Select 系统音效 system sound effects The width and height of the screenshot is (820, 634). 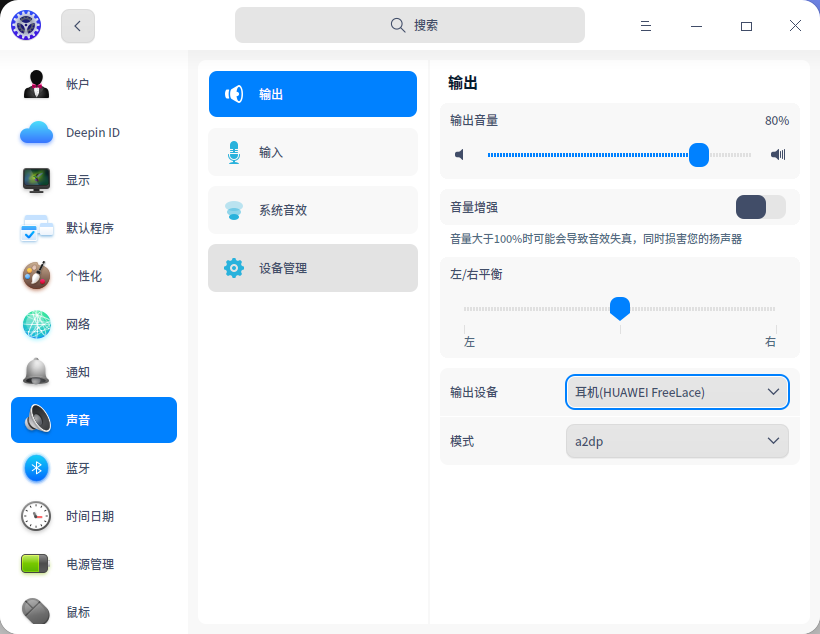click(x=312, y=210)
